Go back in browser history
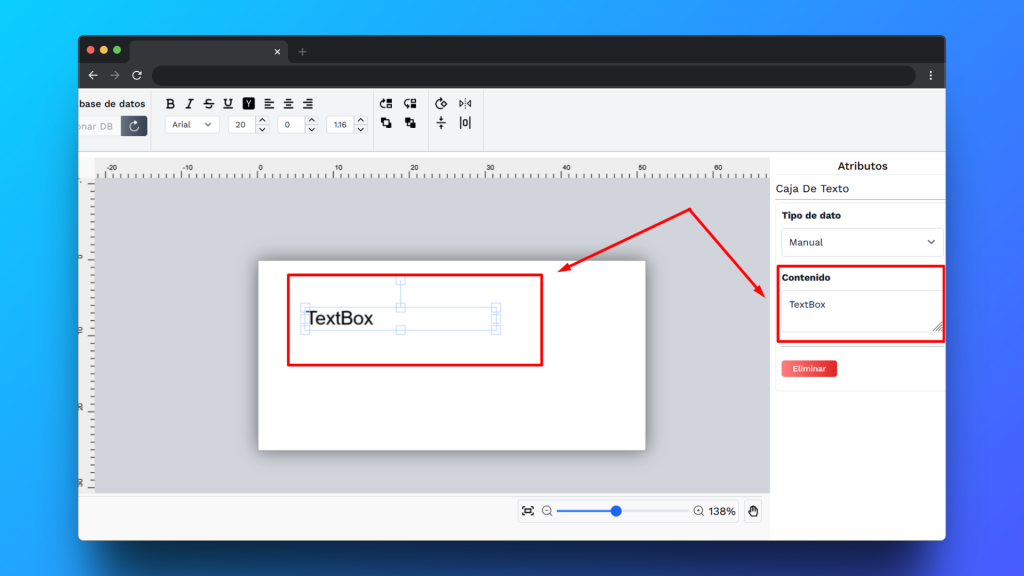Viewport: 1024px width, 576px height. (93, 75)
